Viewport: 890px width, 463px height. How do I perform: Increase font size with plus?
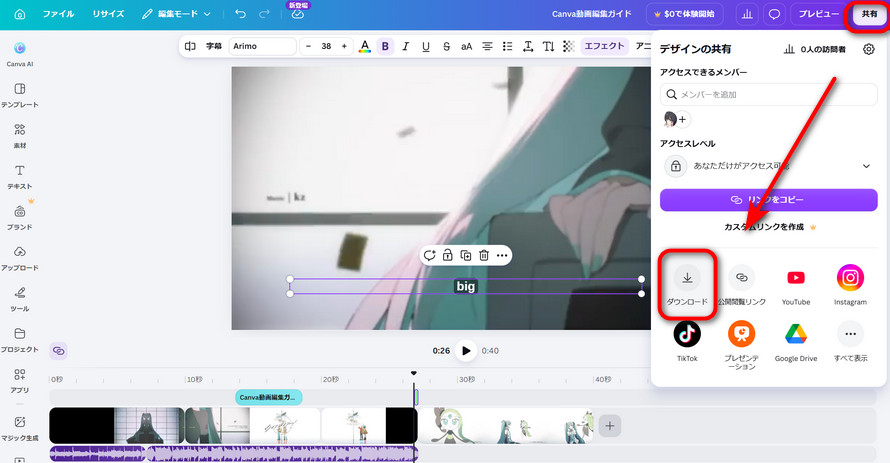344,46
